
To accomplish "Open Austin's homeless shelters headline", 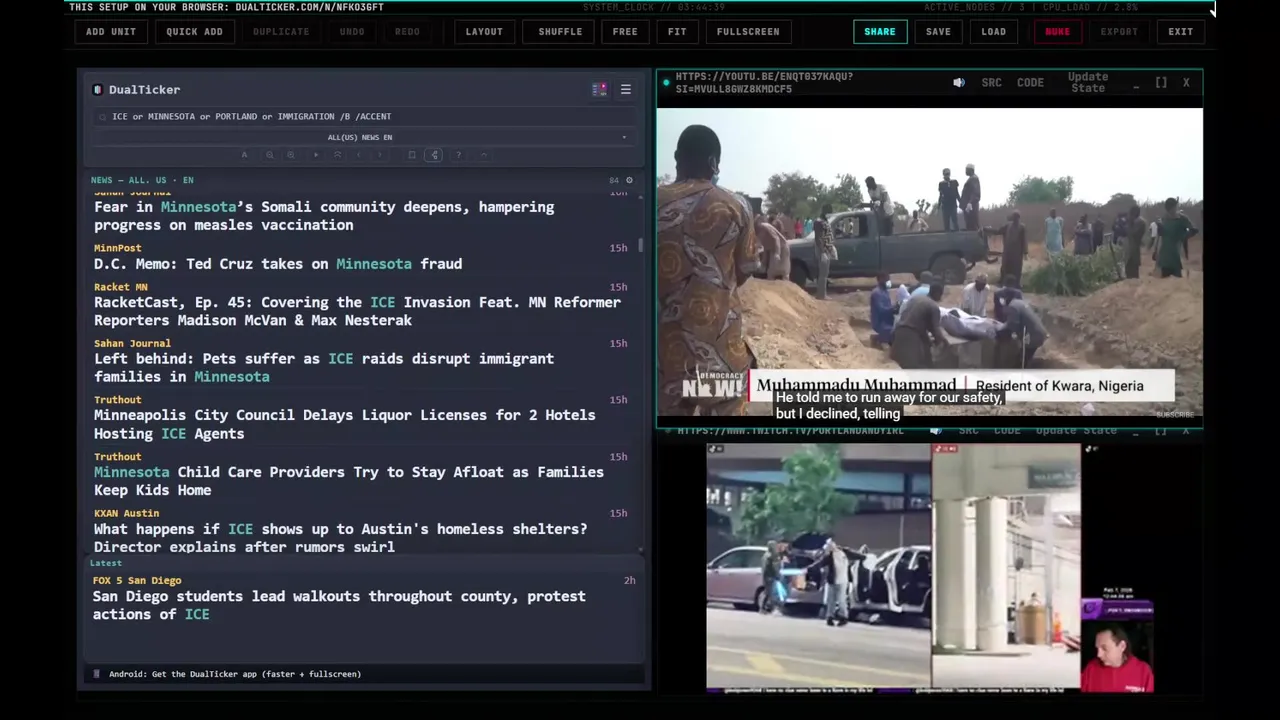I will 340,537.
